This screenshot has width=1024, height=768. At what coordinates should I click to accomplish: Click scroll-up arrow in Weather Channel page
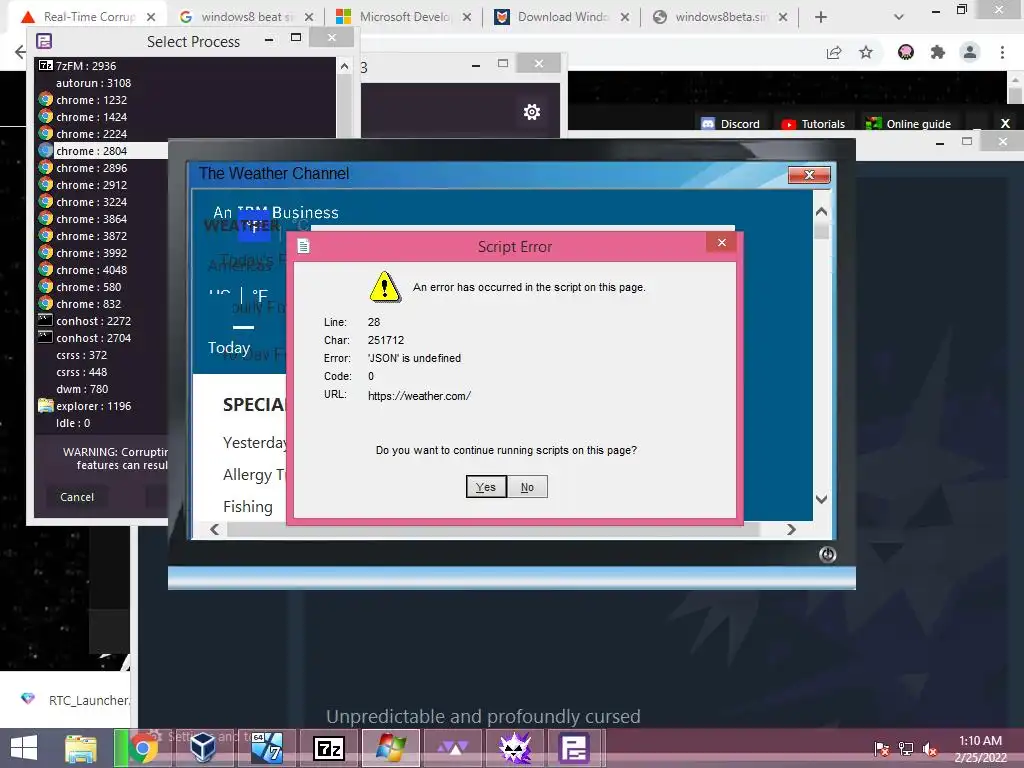coord(822,212)
